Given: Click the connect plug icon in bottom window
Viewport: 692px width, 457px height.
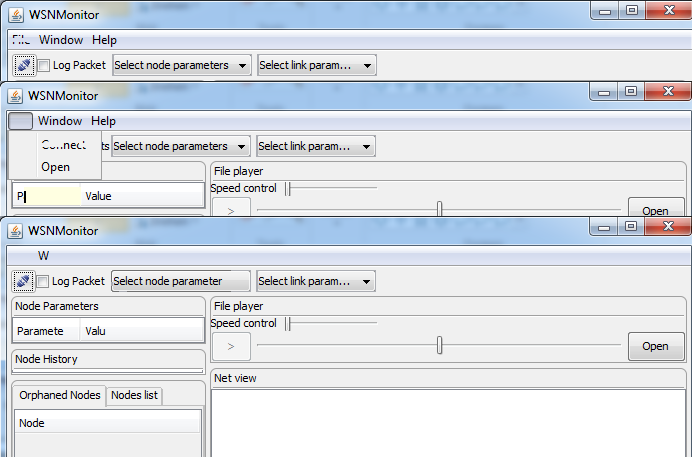Looking at the screenshot, I should coord(23,281).
